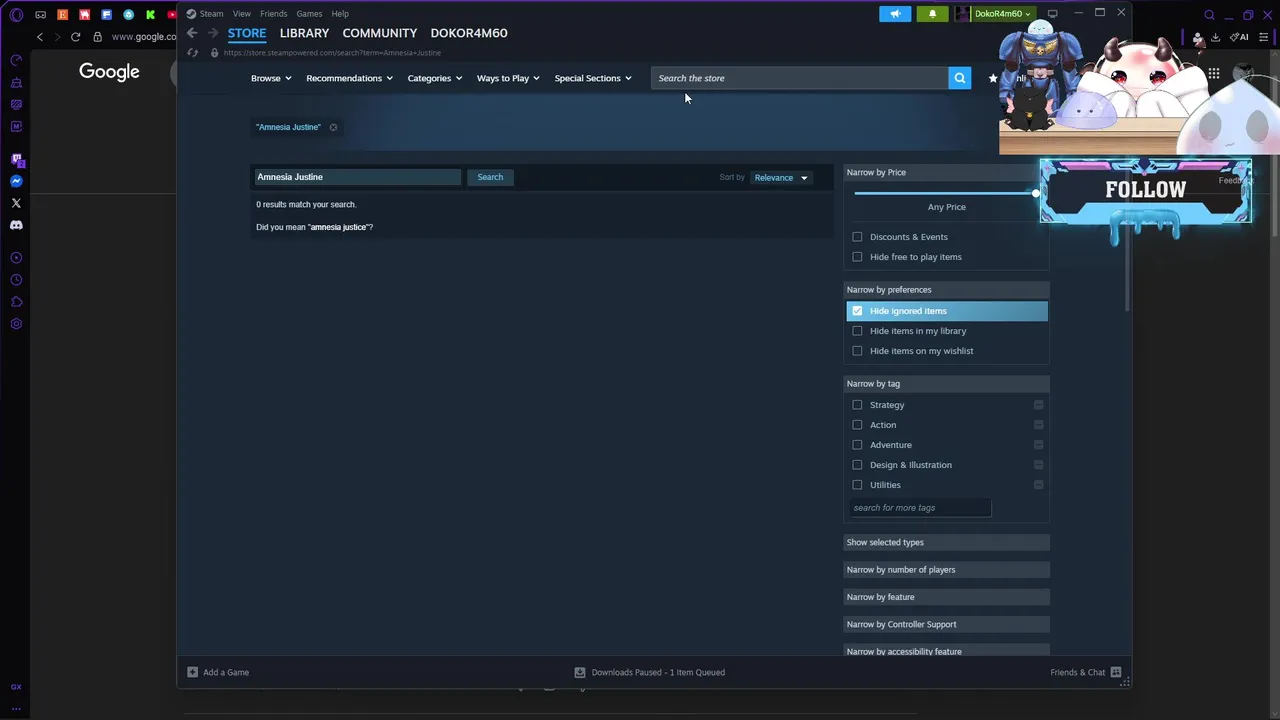Open the Ways to Play dropdown
The width and height of the screenshot is (1280, 720).
coord(508,78)
